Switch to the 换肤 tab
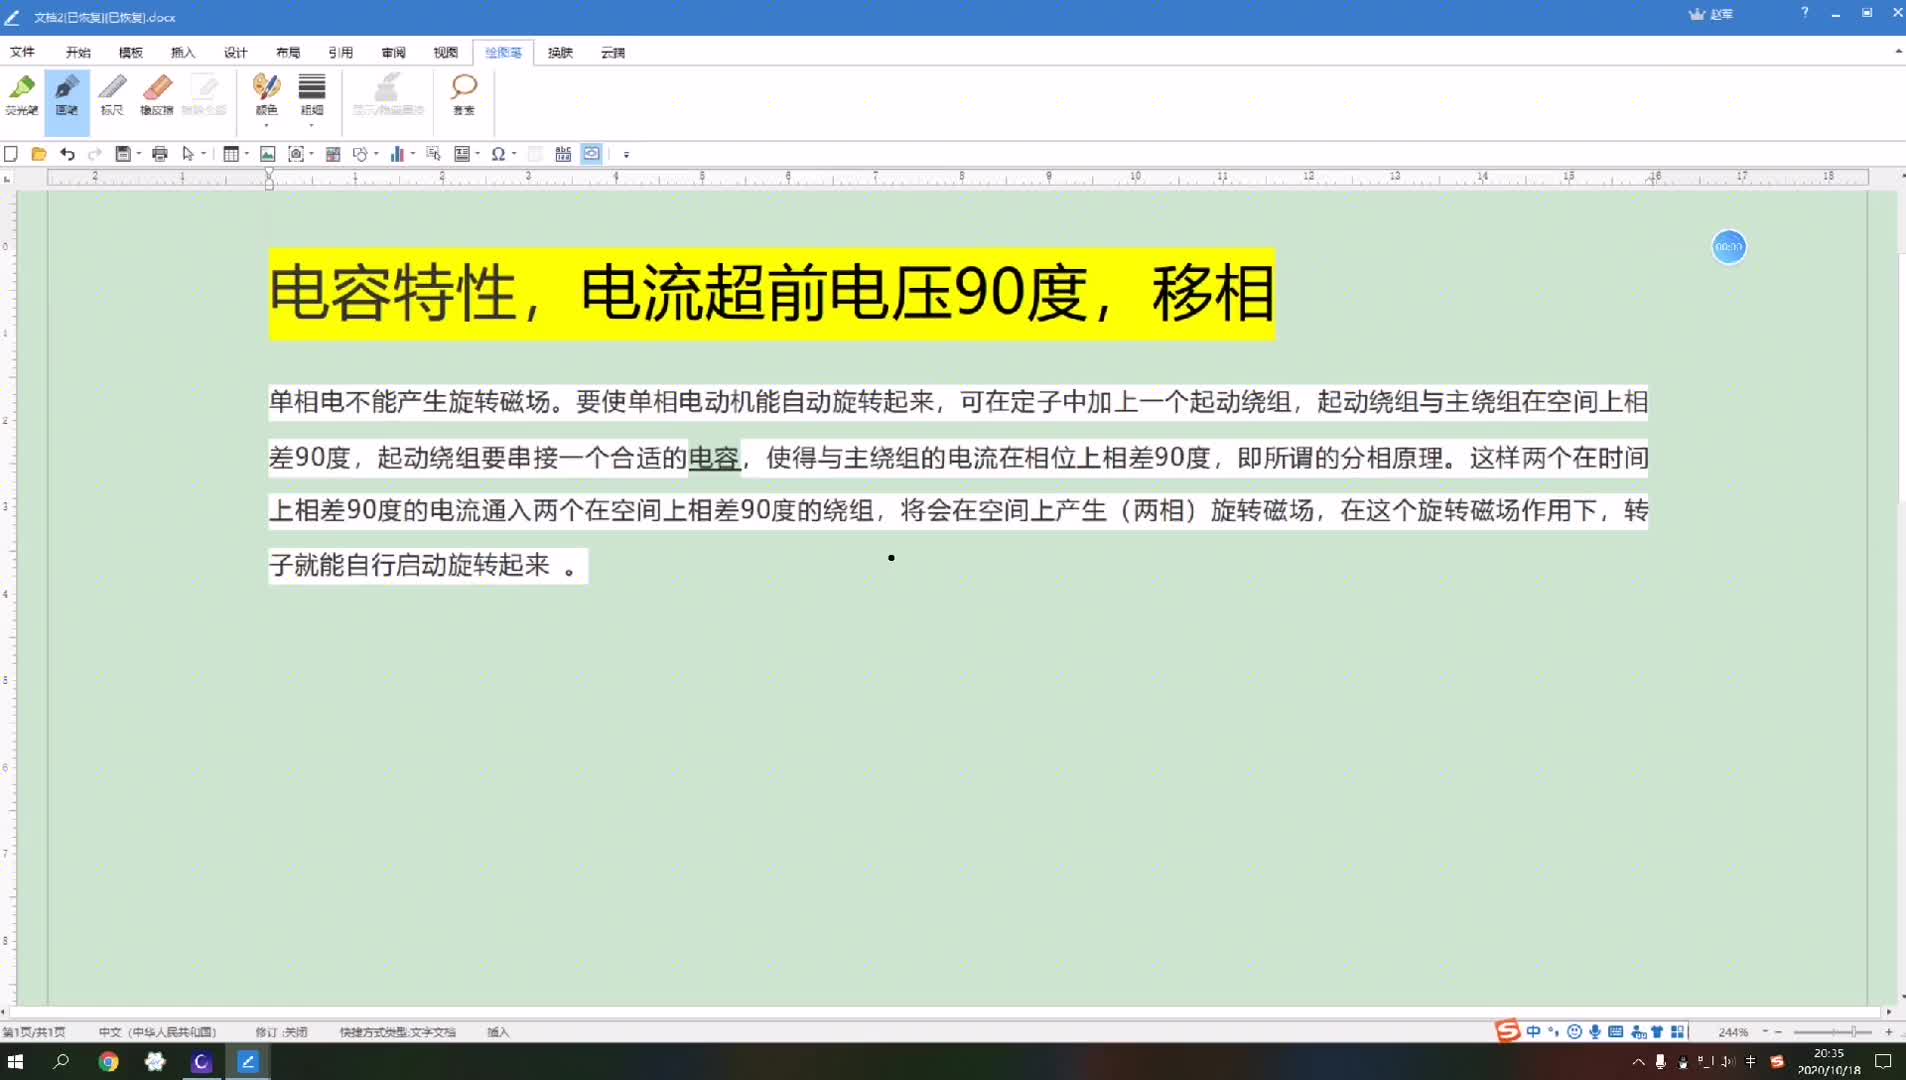Viewport: 1906px width, 1080px height. point(560,52)
